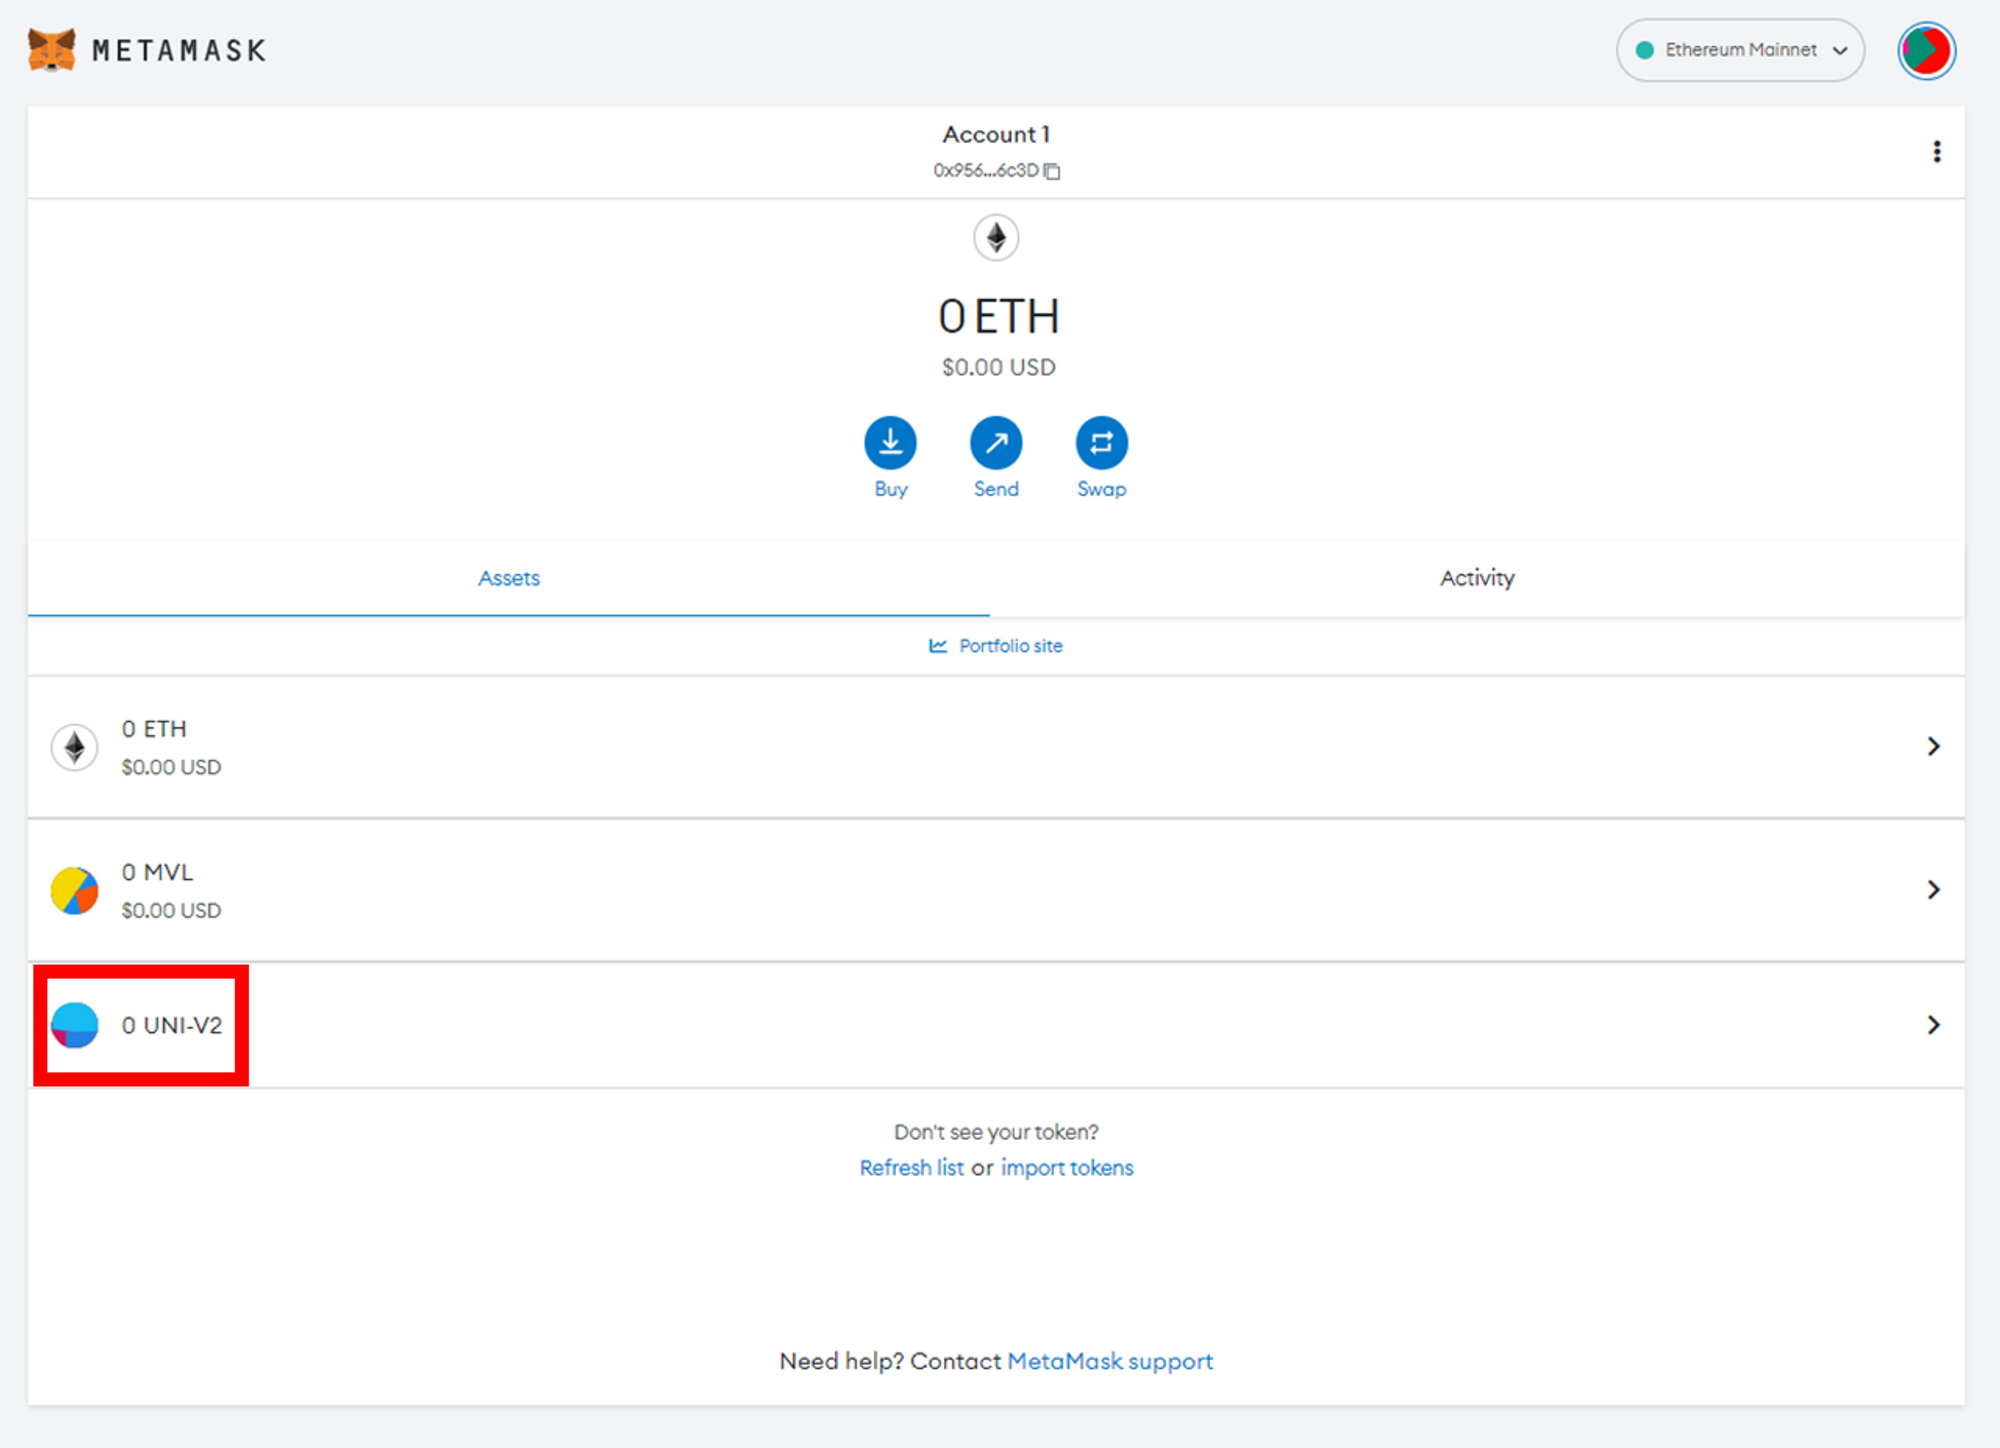The width and height of the screenshot is (2000, 1448).
Task: Click the Ethereum logo above balance
Action: (996, 238)
